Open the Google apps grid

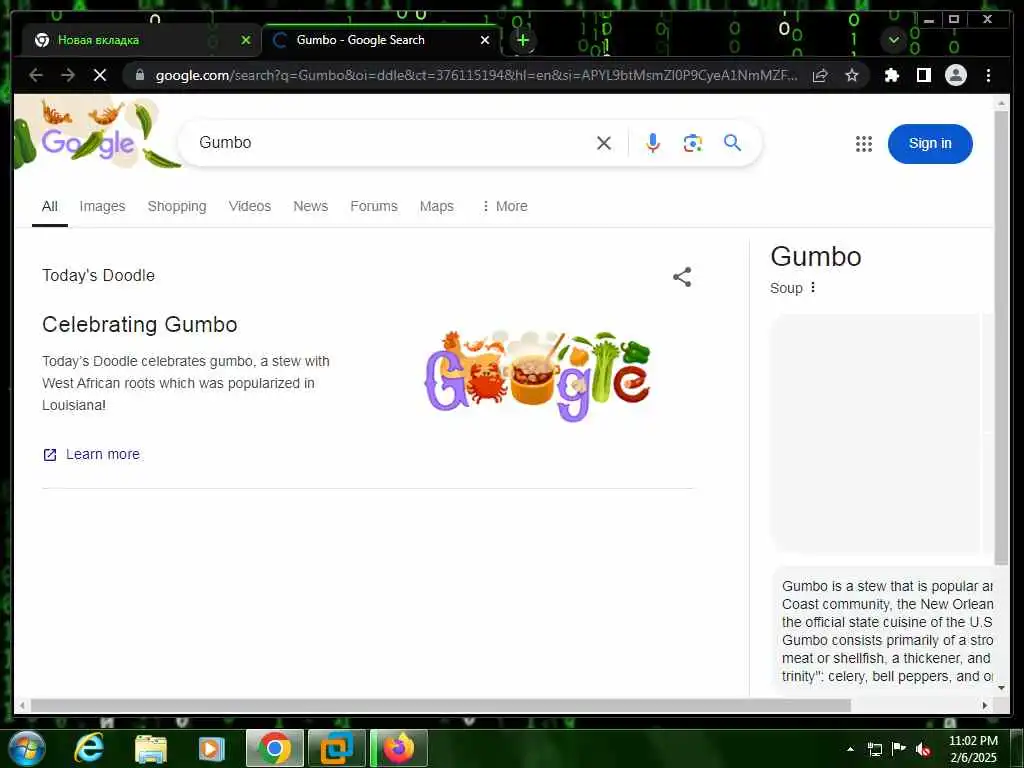(864, 144)
